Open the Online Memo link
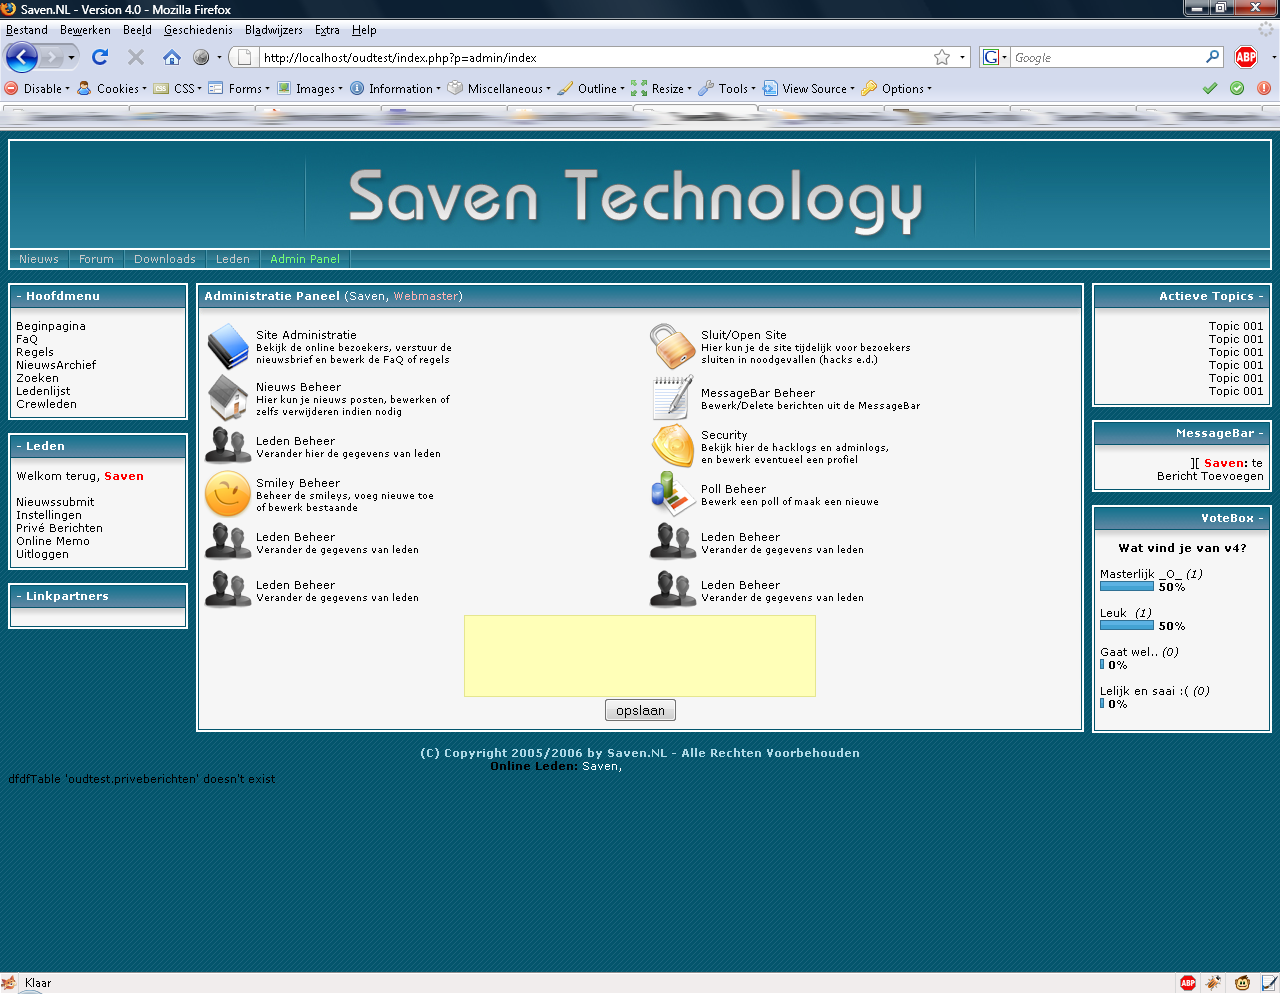 coord(53,541)
